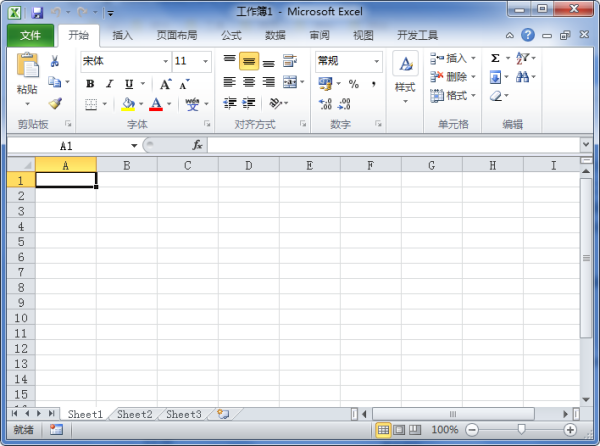Image resolution: width=600 pixels, height=446 pixels.
Task: Click the Save icon in quick access toolbar
Action: (37, 13)
